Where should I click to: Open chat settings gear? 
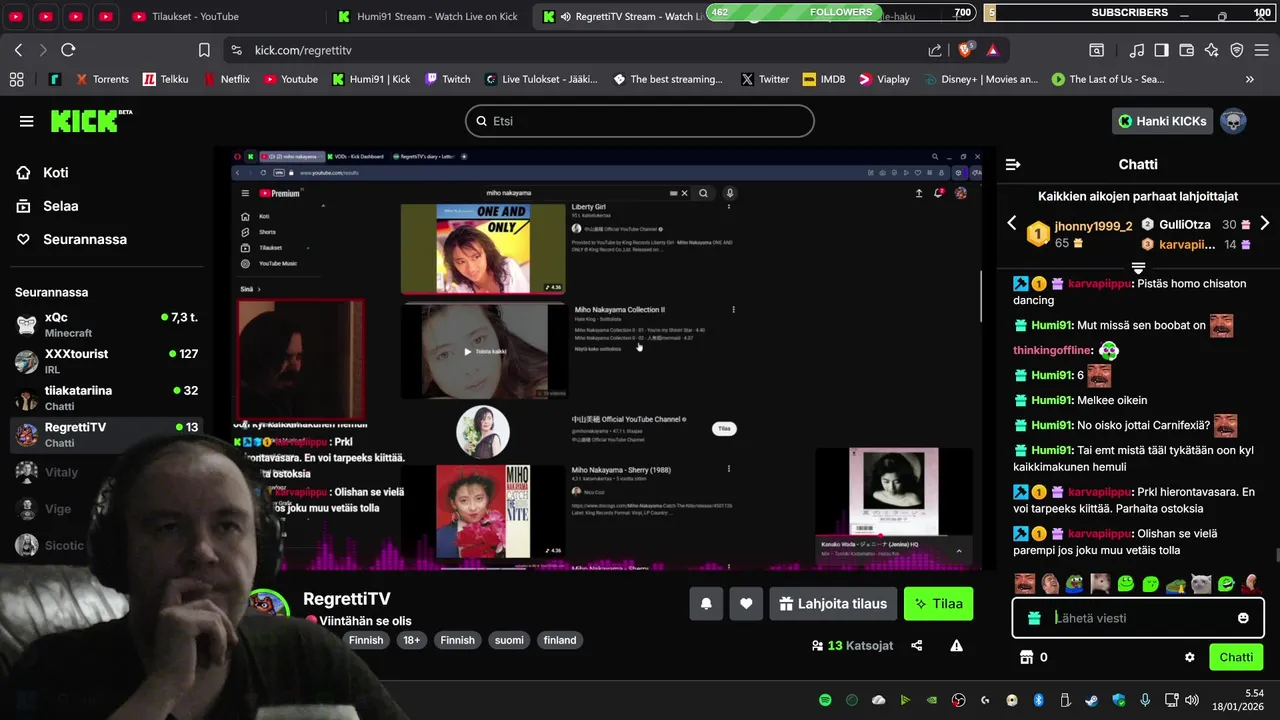1190,657
